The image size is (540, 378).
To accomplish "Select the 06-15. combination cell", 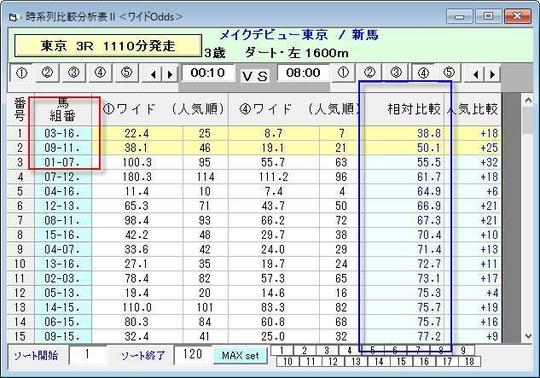I will click(x=63, y=322).
